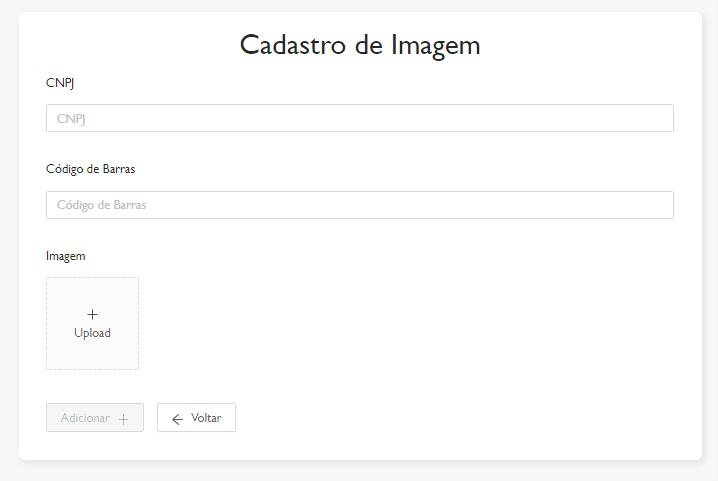The image size is (718, 481).
Task: Click the left arrow icon on Voltar
Action: [x=177, y=419]
